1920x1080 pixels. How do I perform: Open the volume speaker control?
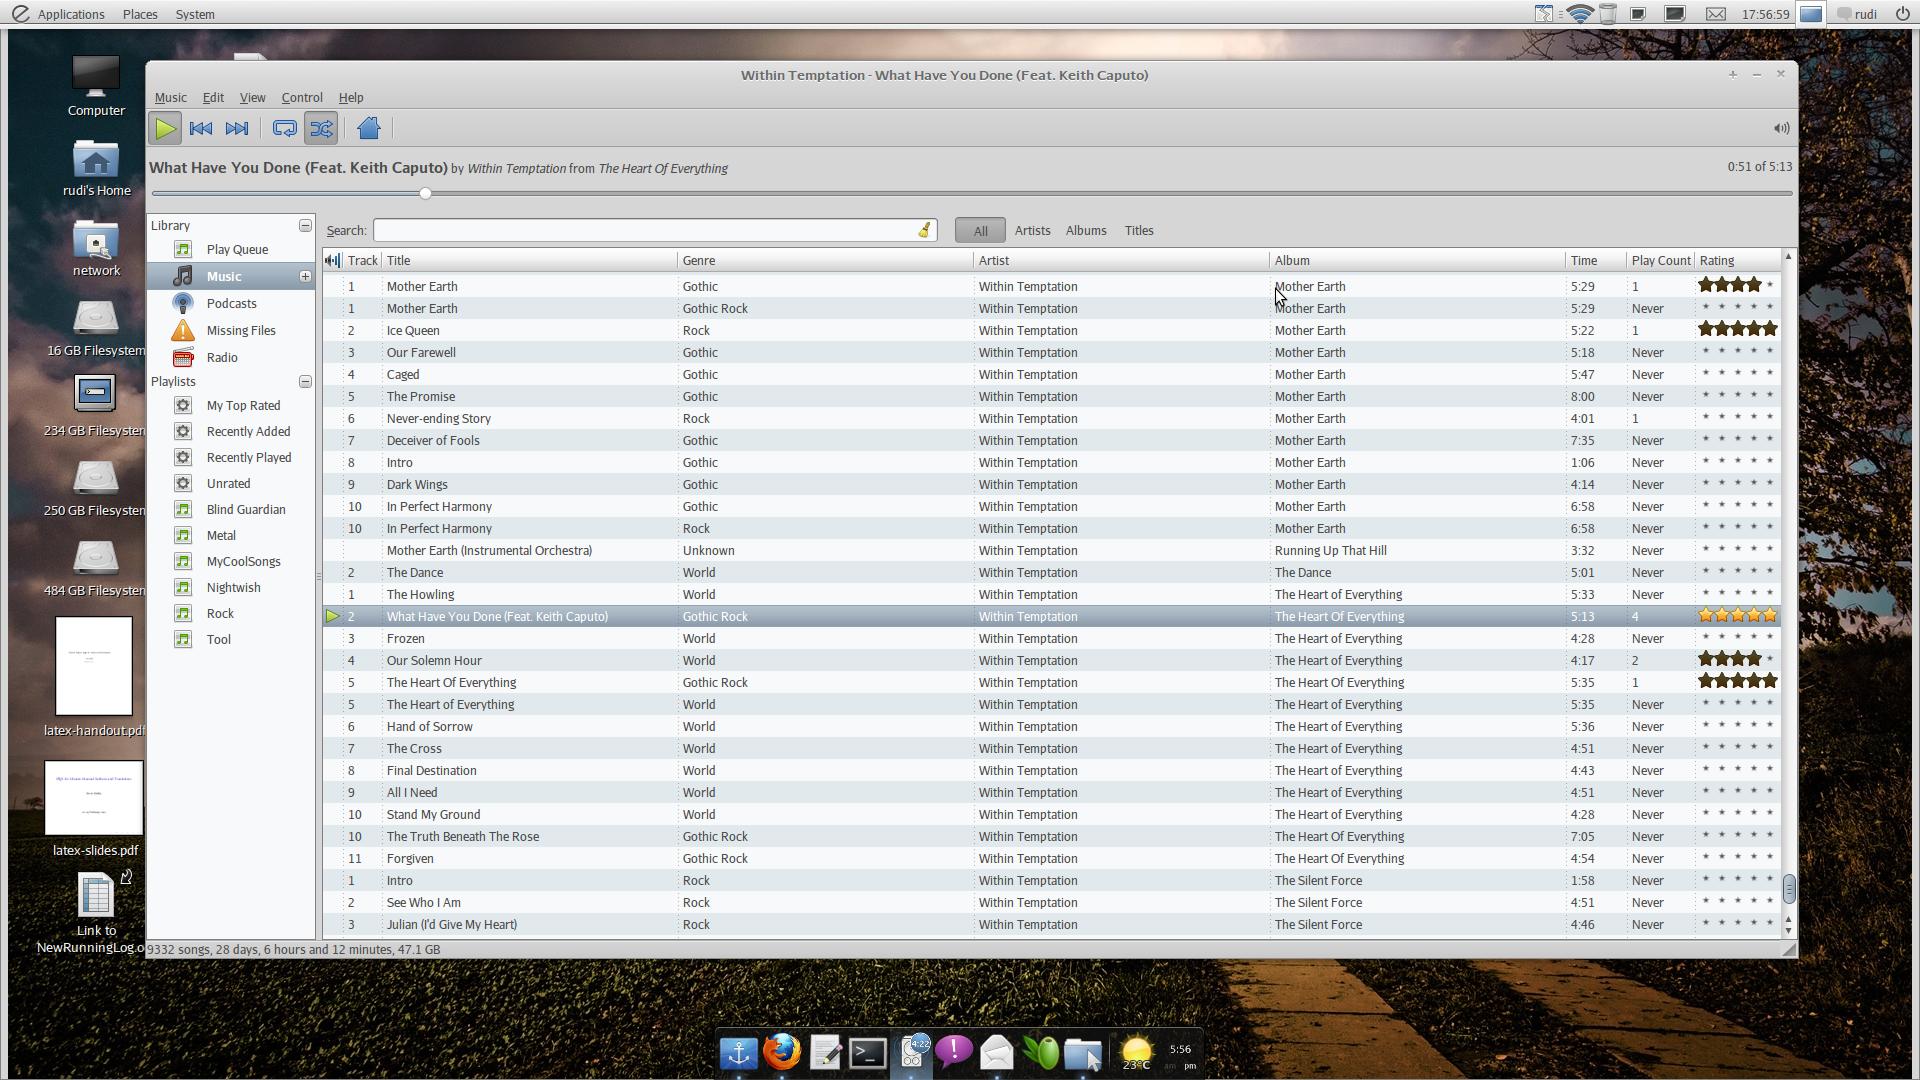(1781, 128)
